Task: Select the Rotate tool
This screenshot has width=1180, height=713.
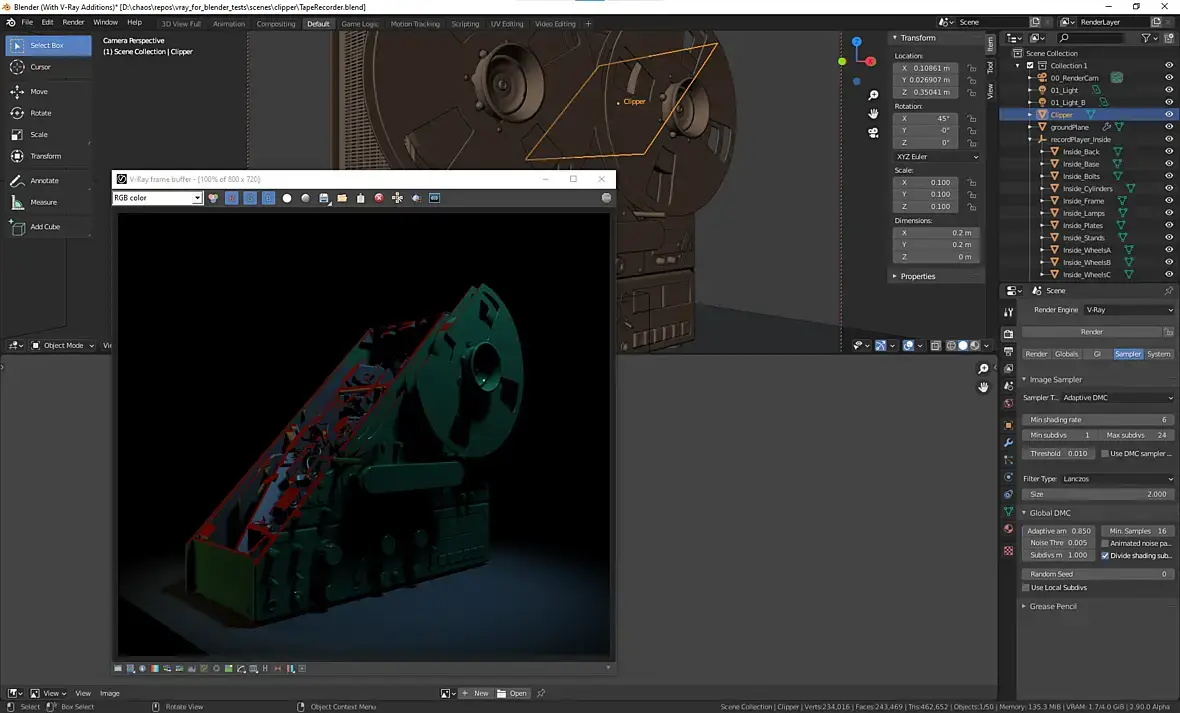Action: 40,112
